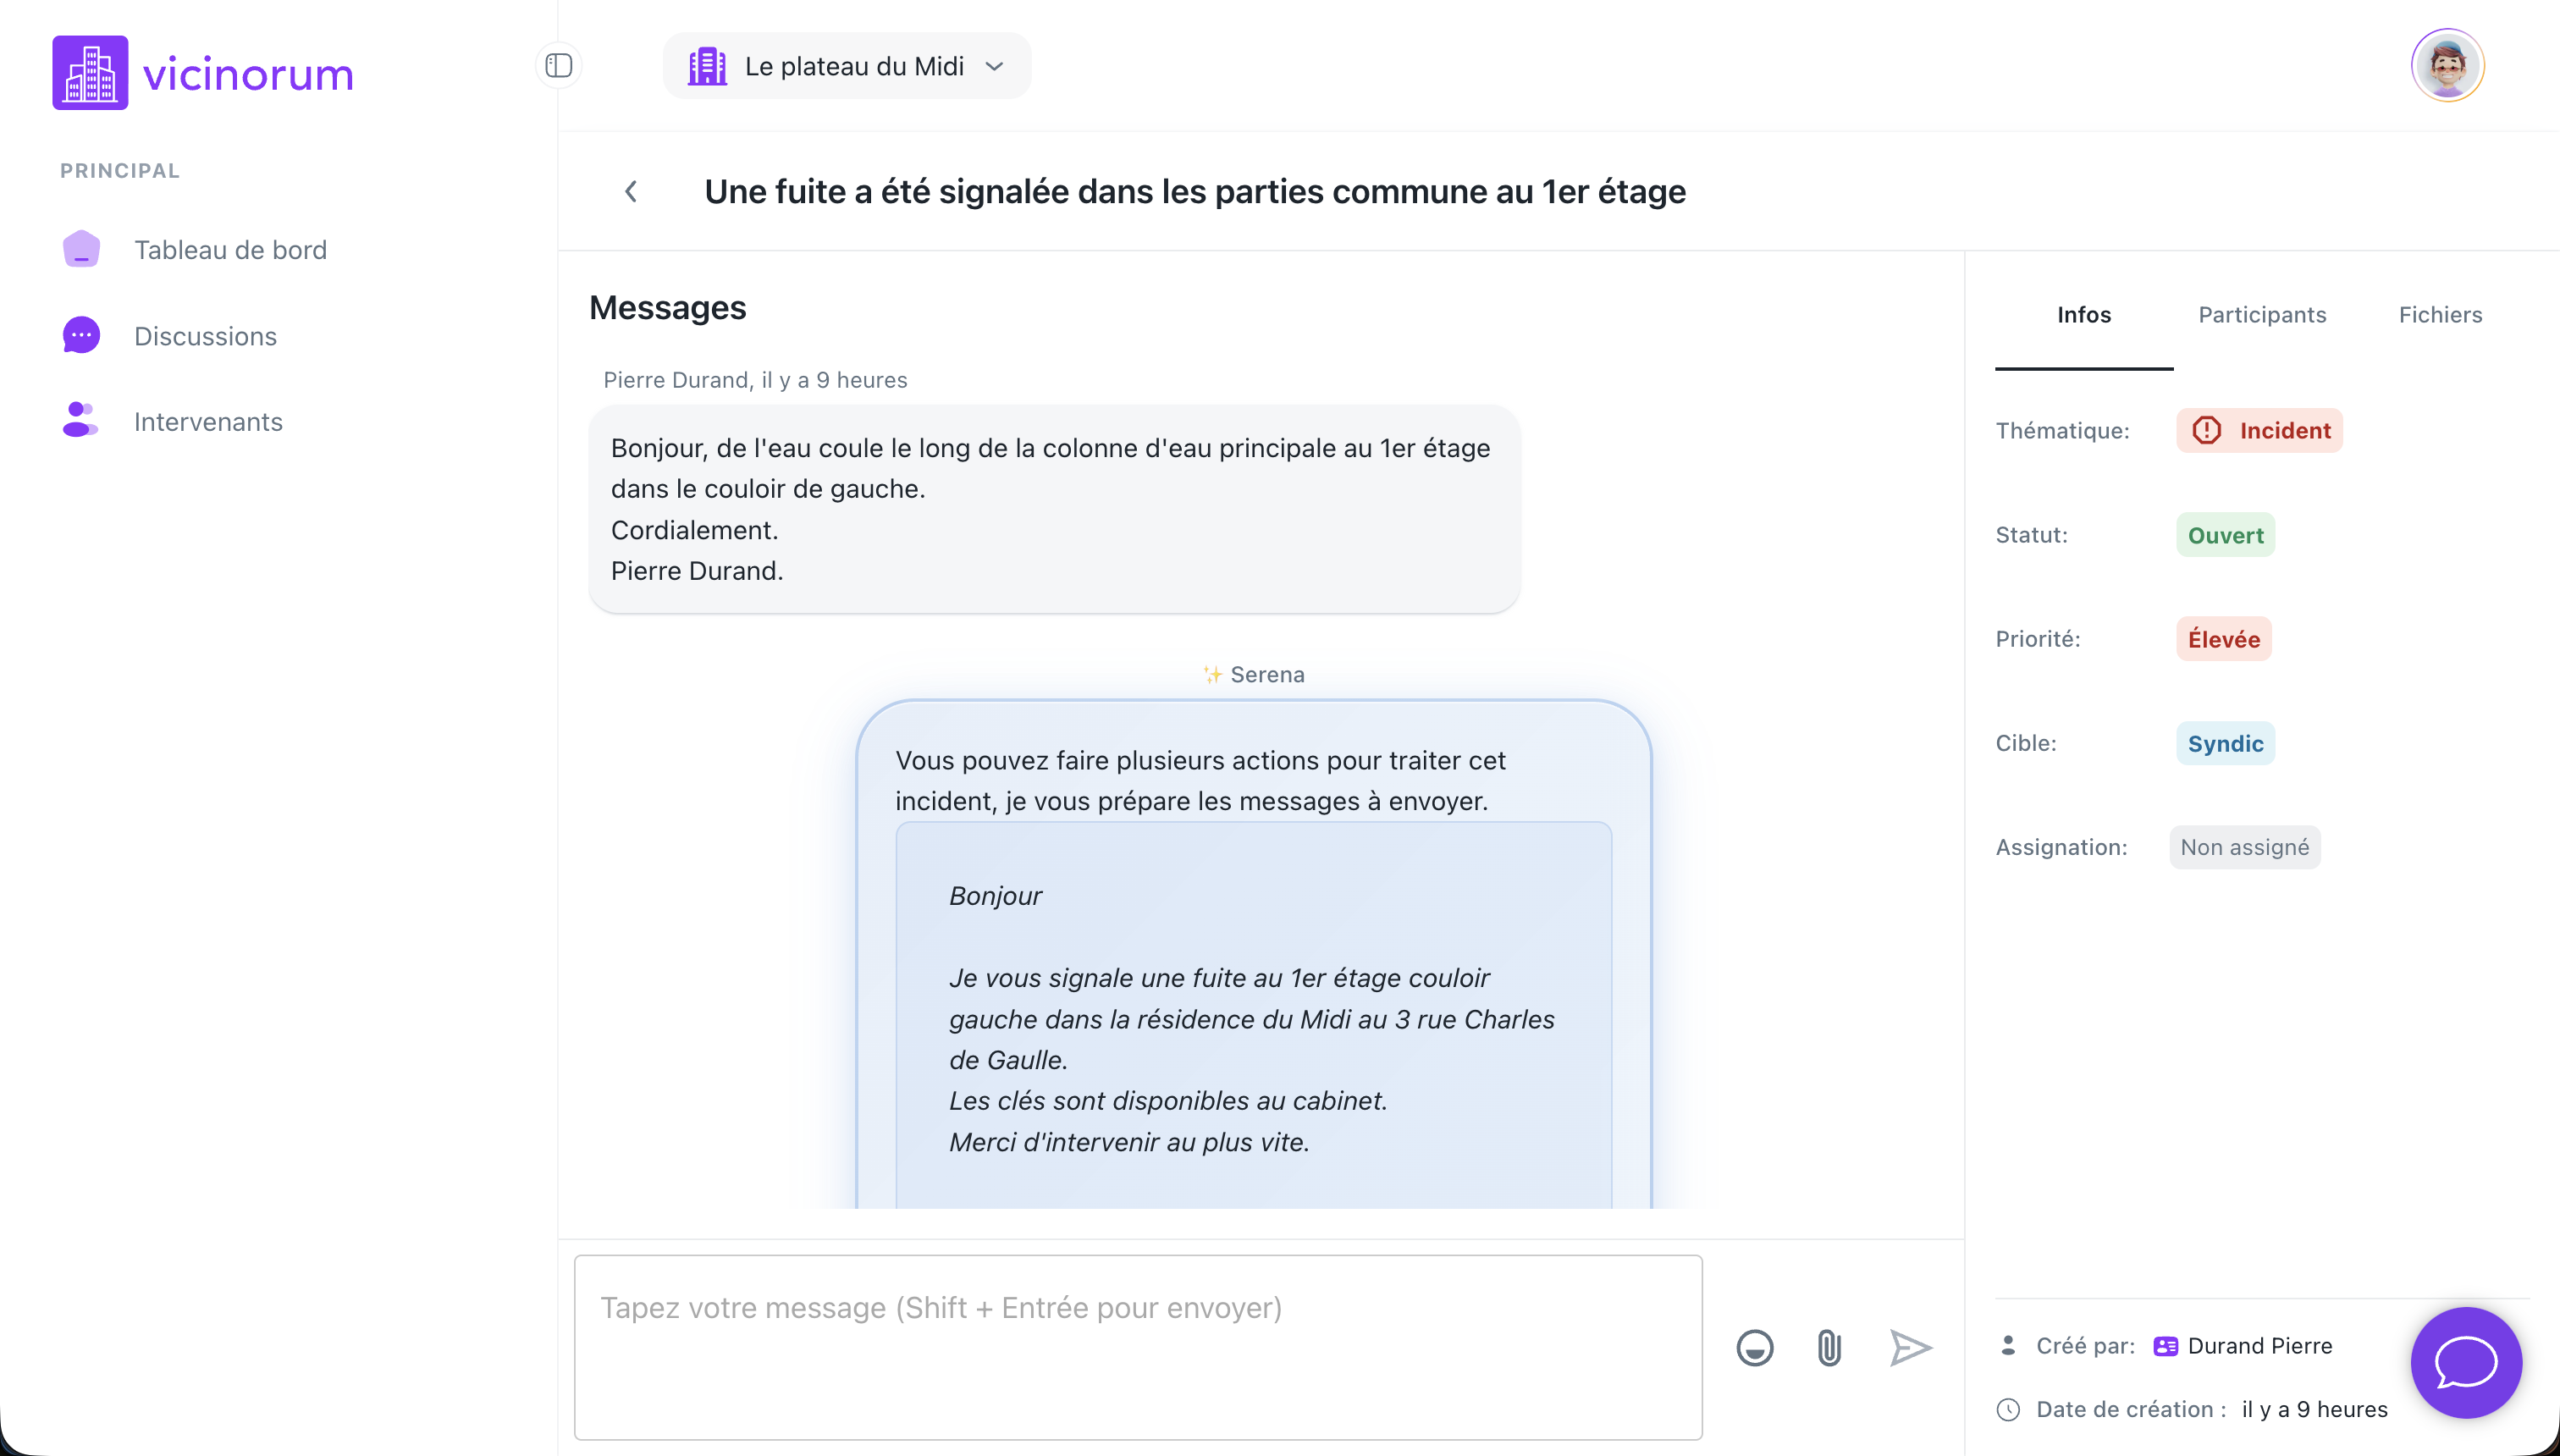Switch to the Participants tab
The image size is (2560, 1456).
click(2262, 314)
